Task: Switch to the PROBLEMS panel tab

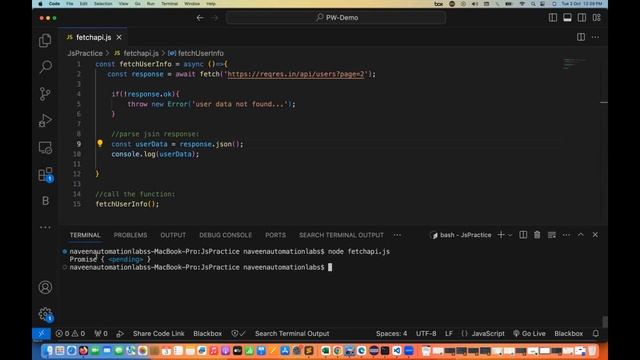Action: [130, 235]
